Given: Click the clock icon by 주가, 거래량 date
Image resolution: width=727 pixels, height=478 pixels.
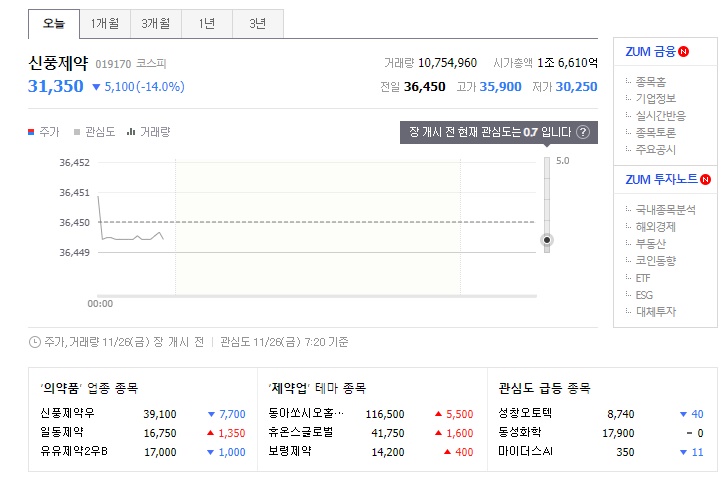Looking at the screenshot, I should pyautogui.click(x=35, y=343).
